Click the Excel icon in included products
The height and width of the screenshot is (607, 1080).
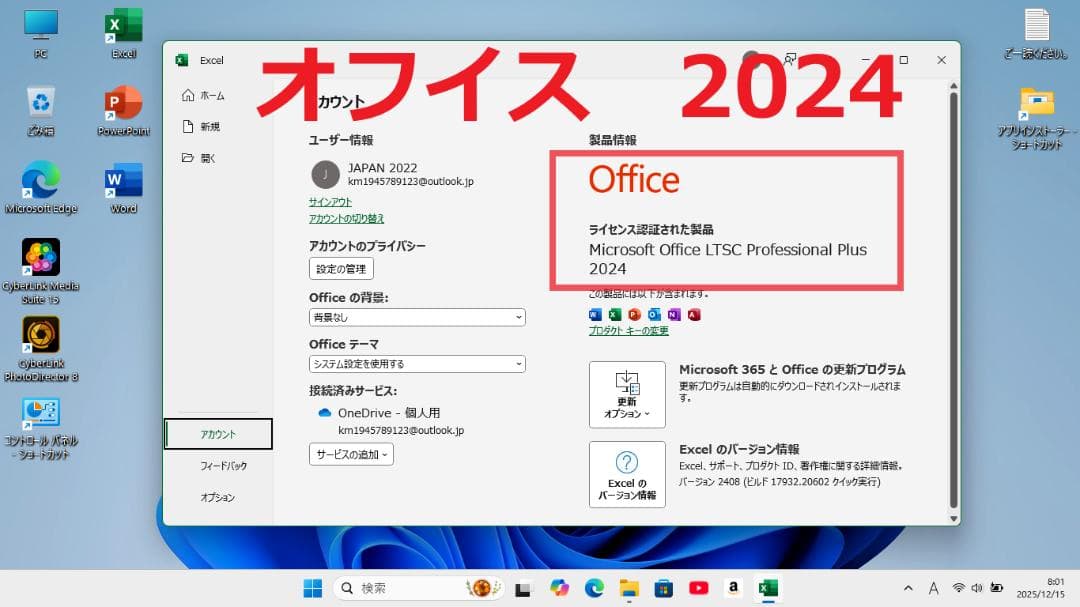615,314
